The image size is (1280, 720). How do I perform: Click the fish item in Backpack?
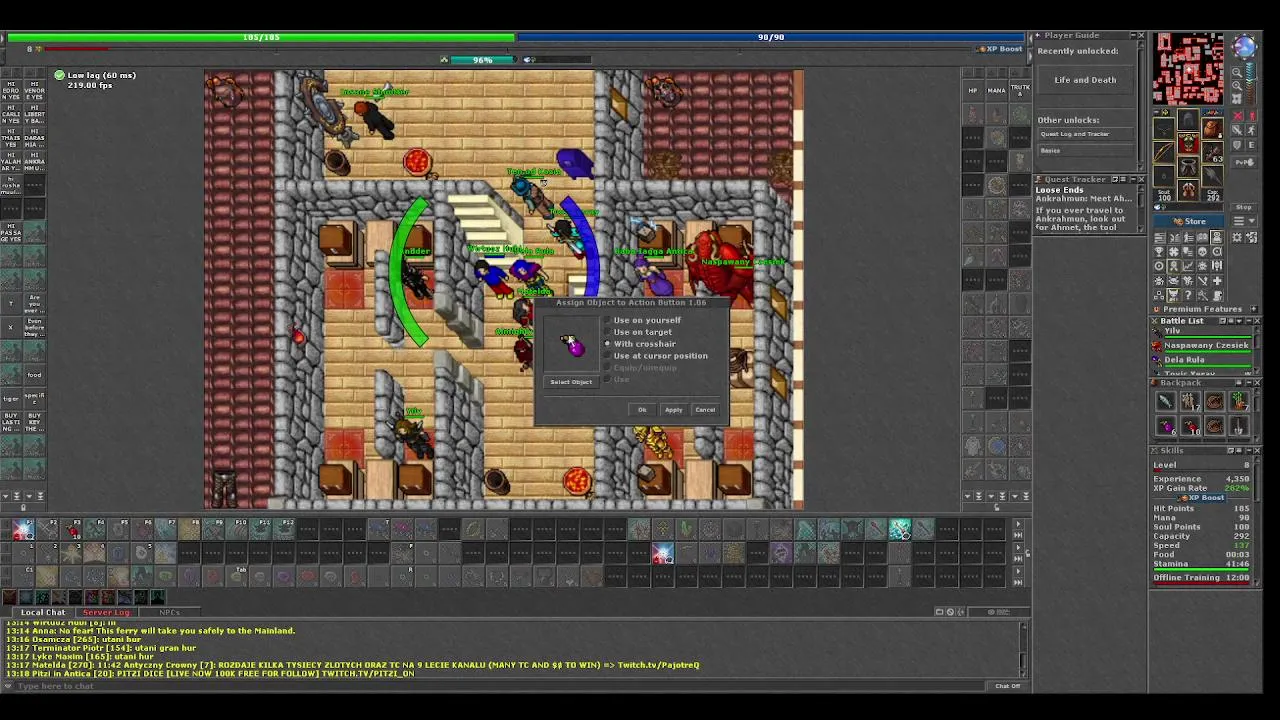pyautogui.click(x=1166, y=401)
